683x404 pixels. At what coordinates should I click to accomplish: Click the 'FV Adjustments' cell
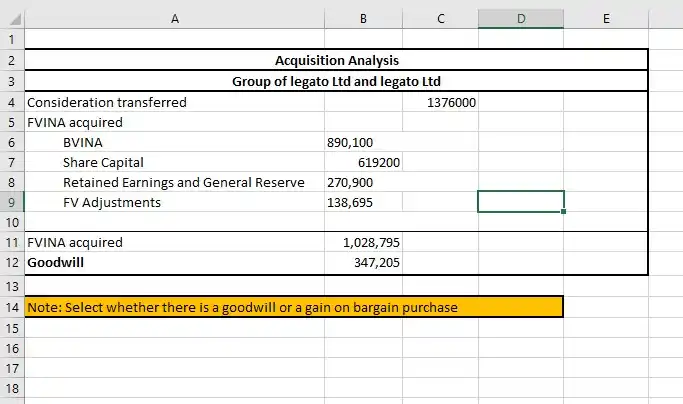(175, 203)
